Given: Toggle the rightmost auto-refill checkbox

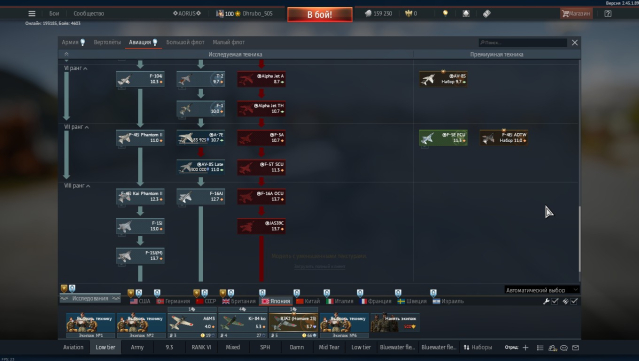Looking at the screenshot, I should 574,301.
